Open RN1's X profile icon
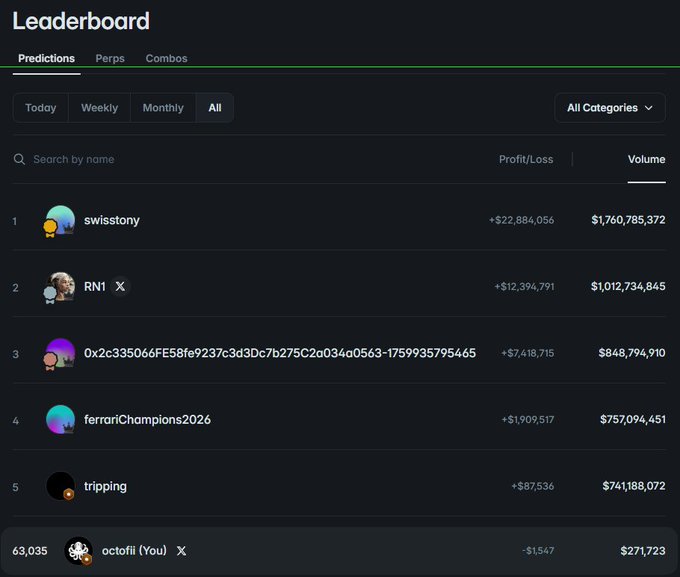The image size is (680, 577). point(120,286)
